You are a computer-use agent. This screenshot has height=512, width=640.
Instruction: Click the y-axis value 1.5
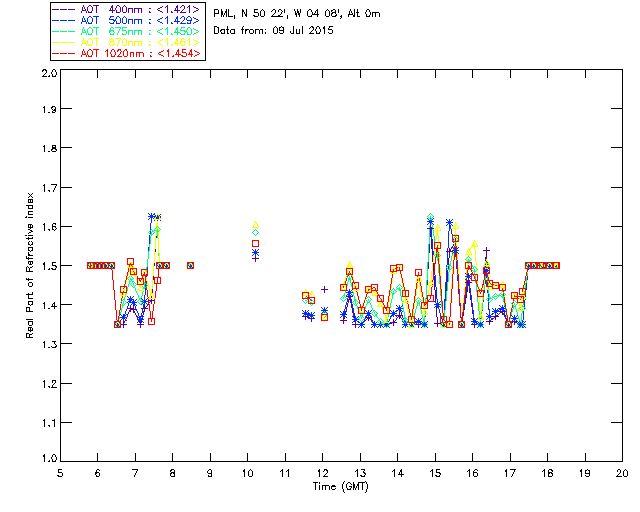(x=49, y=266)
